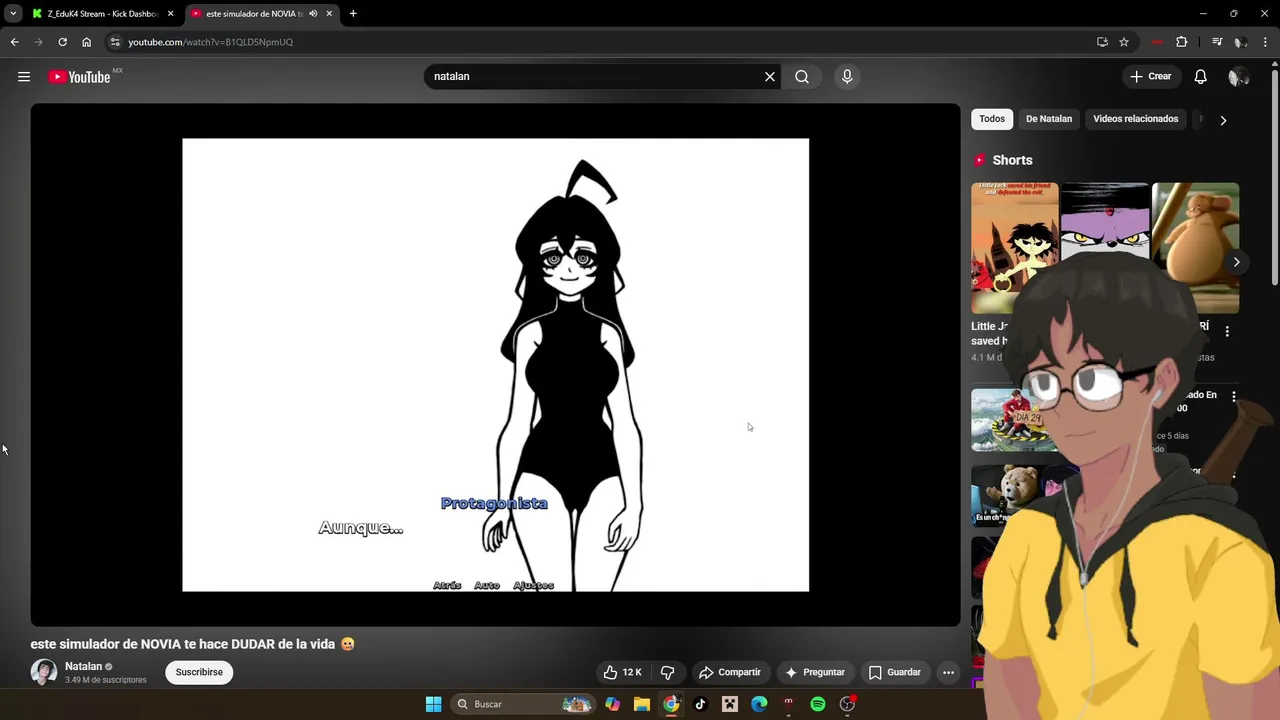1280x720 pixels.
Task: Click the taskbar Buscar search box
Action: point(525,704)
